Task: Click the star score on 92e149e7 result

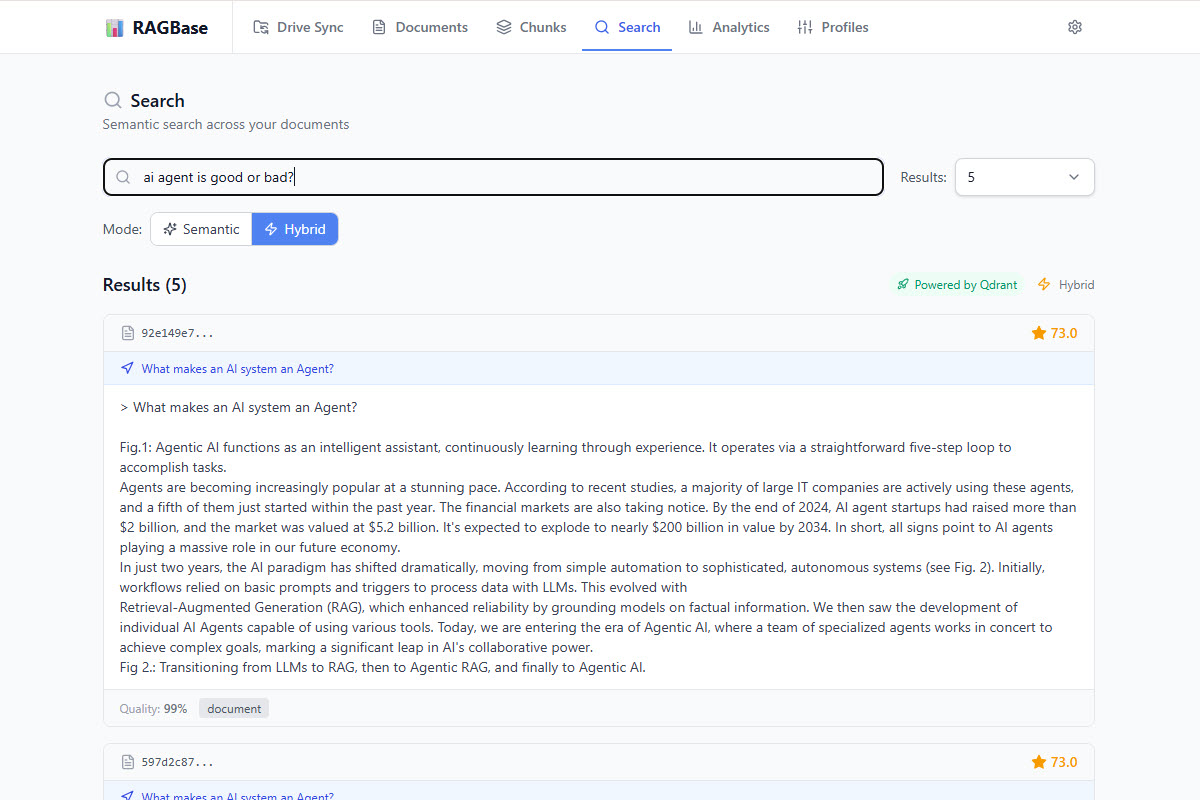Action: coord(1054,333)
